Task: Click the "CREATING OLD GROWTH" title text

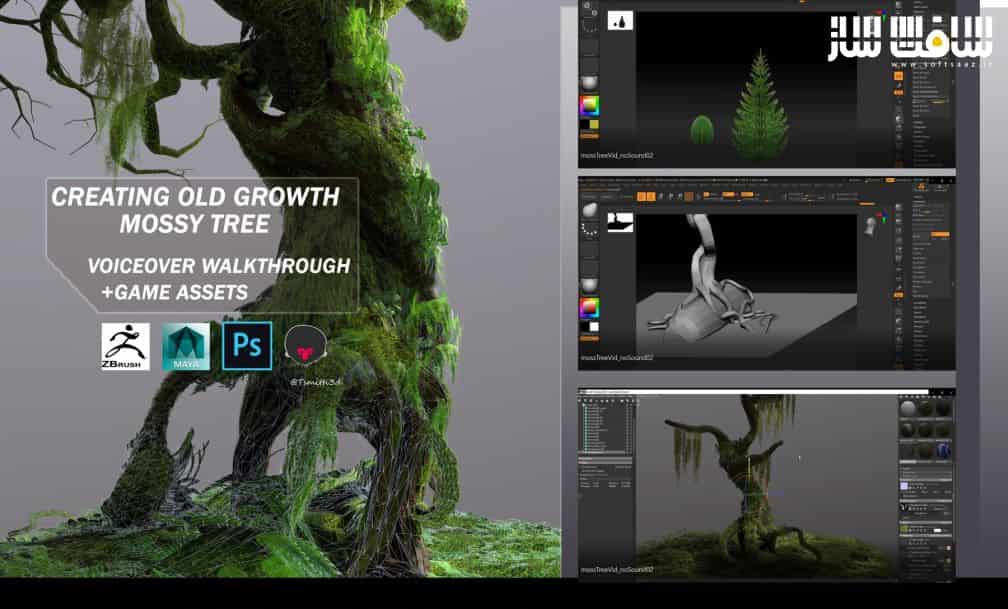Action: (195, 197)
